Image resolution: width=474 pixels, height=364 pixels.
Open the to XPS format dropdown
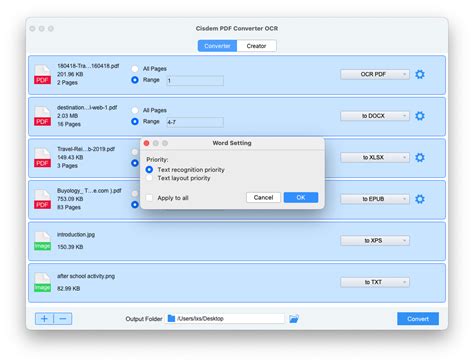375,240
